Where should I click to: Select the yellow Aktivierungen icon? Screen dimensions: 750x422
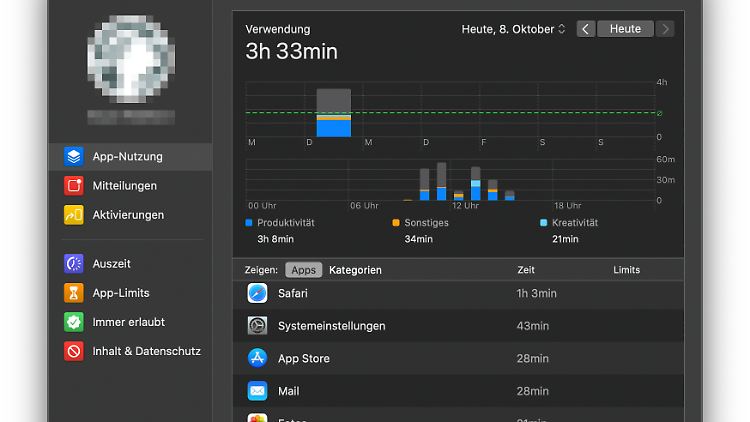[73, 215]
